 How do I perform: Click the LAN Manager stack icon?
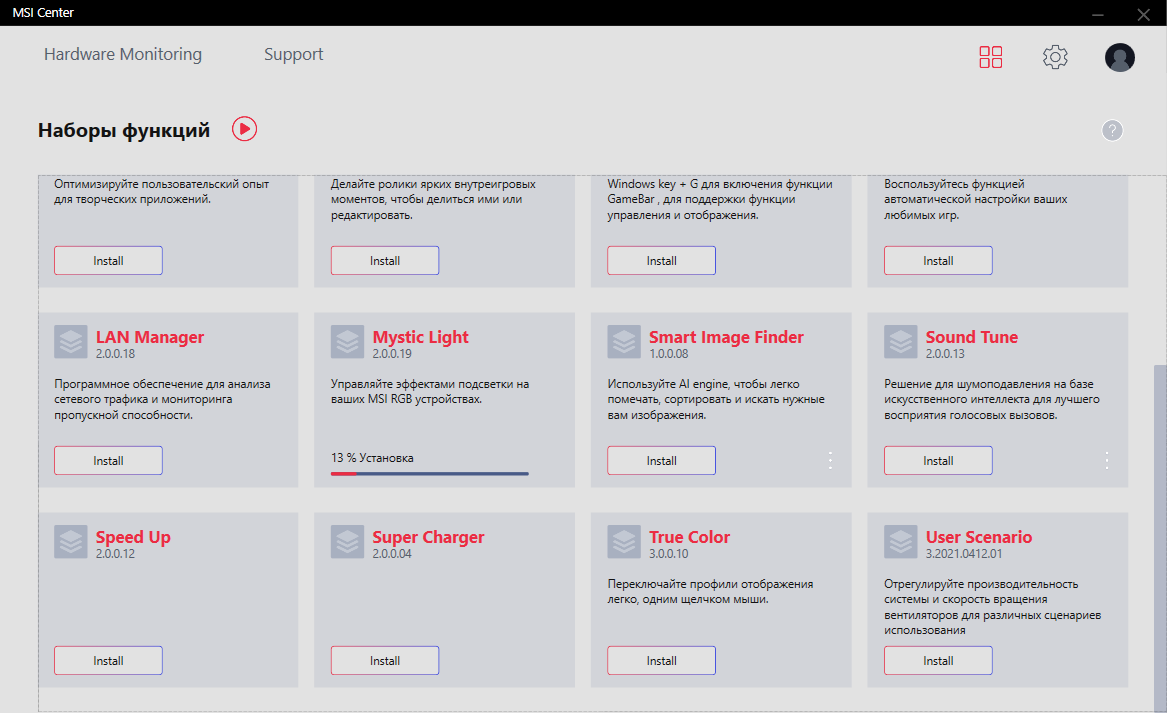tap(71, 342)
